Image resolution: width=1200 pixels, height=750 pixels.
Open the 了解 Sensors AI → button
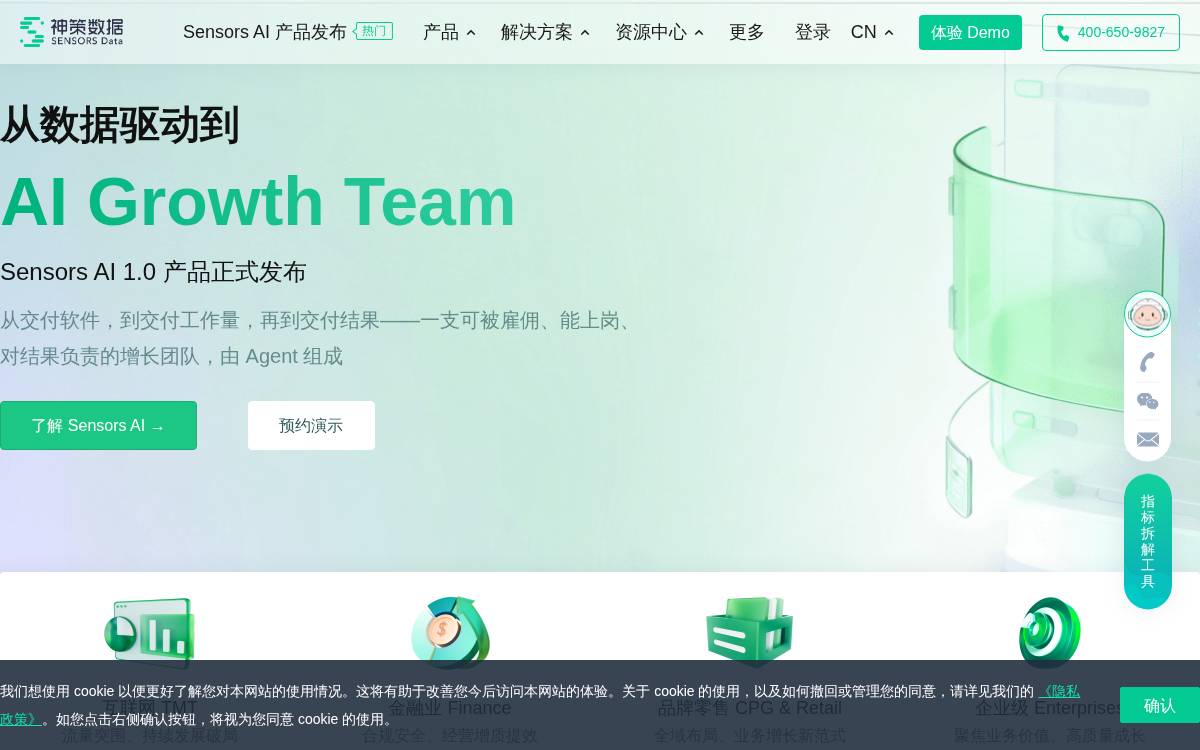coord(98,425)
